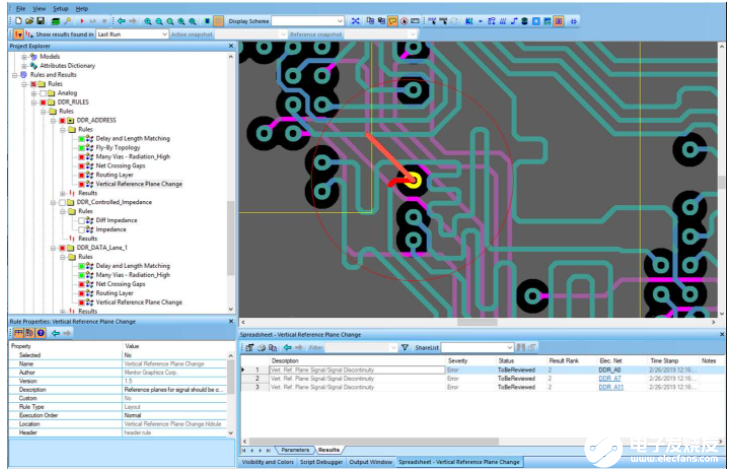Toggle the Impedance rule checkbox
Screen dimensions: 729x474
pyautogui.click(x=81, y=230)
